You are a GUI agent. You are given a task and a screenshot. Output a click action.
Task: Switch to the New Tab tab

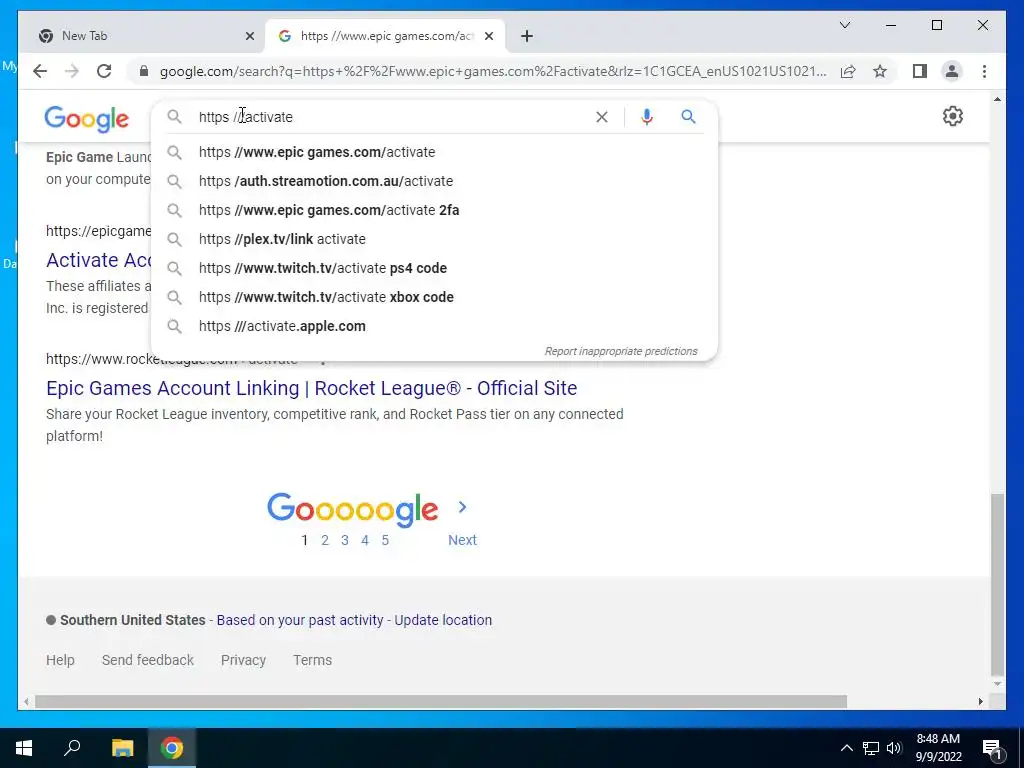(x=142, y=36)
